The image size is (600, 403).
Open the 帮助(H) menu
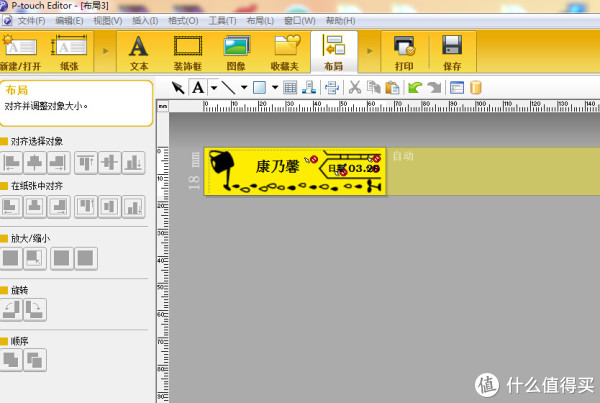pos(341,21)
